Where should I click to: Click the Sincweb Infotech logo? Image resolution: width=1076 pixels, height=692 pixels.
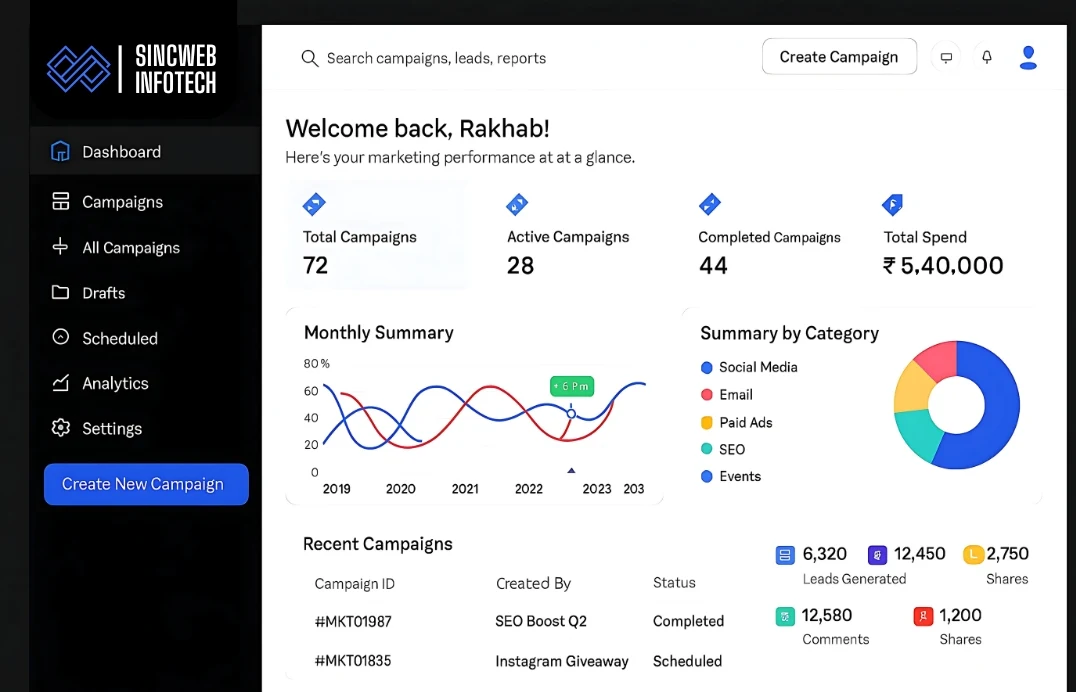[131, 70]
